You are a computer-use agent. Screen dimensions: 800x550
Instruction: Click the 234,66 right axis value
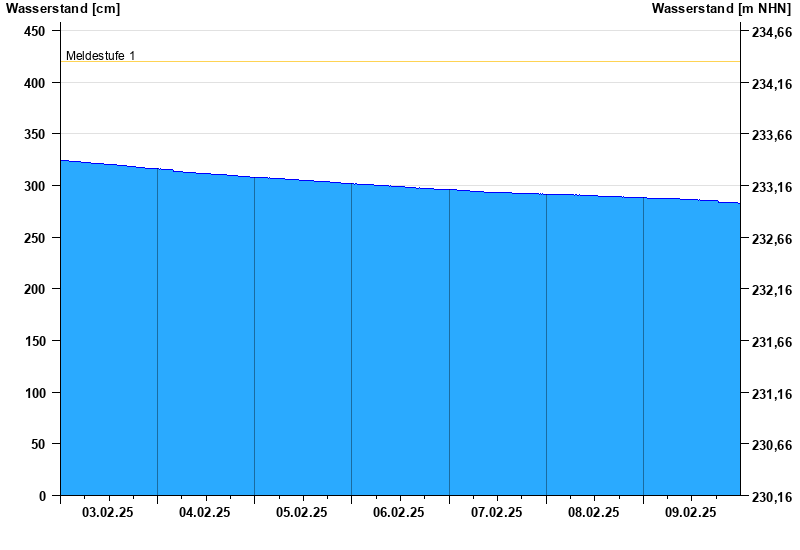772,32
